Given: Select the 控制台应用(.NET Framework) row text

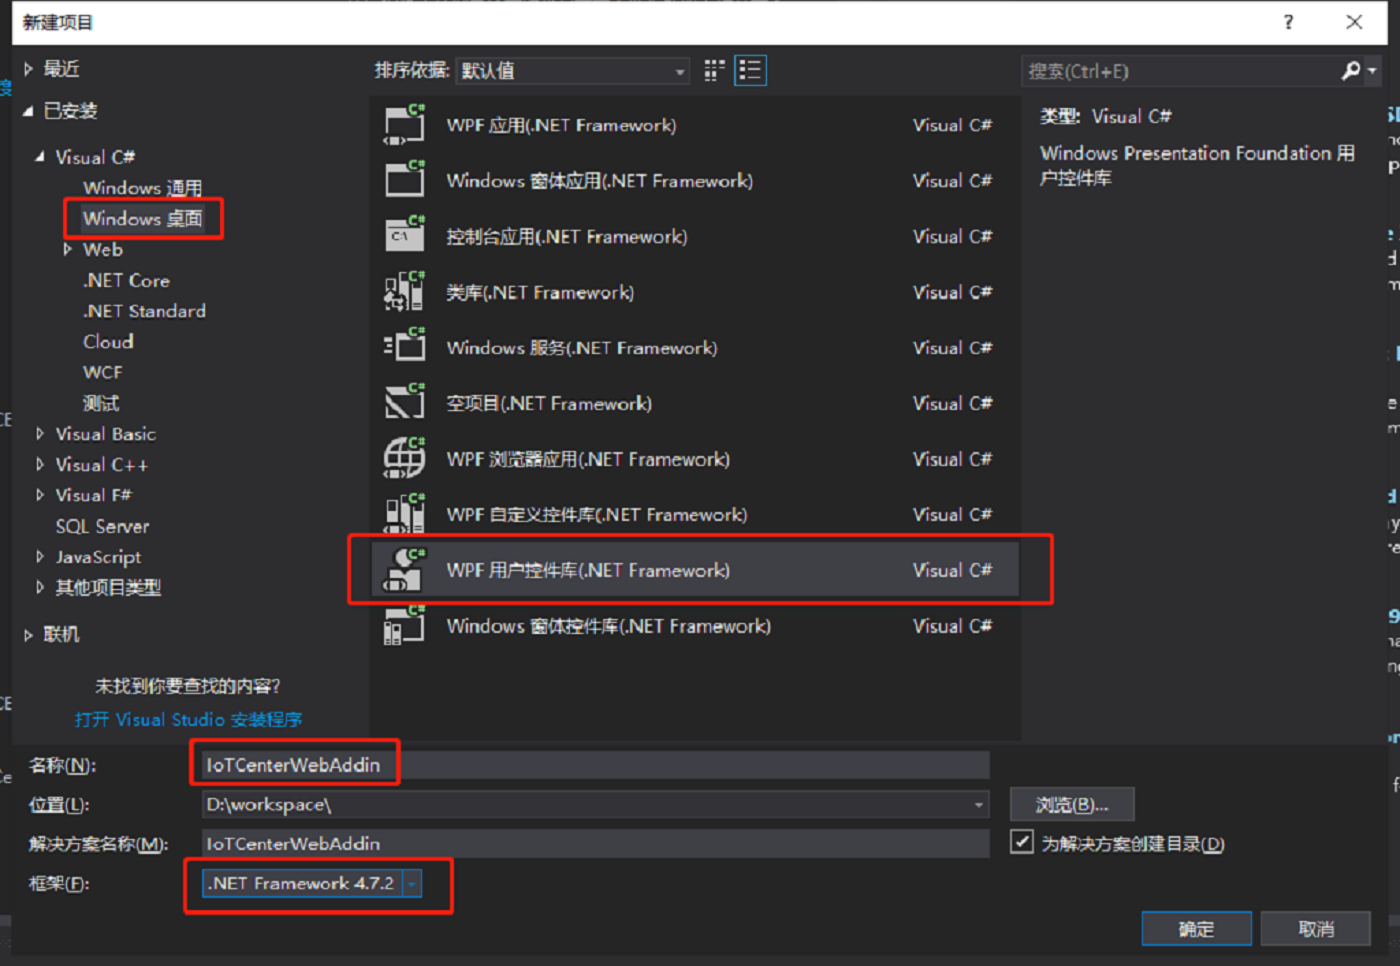Looking at the screenshot, I should (x=567, y=236).
